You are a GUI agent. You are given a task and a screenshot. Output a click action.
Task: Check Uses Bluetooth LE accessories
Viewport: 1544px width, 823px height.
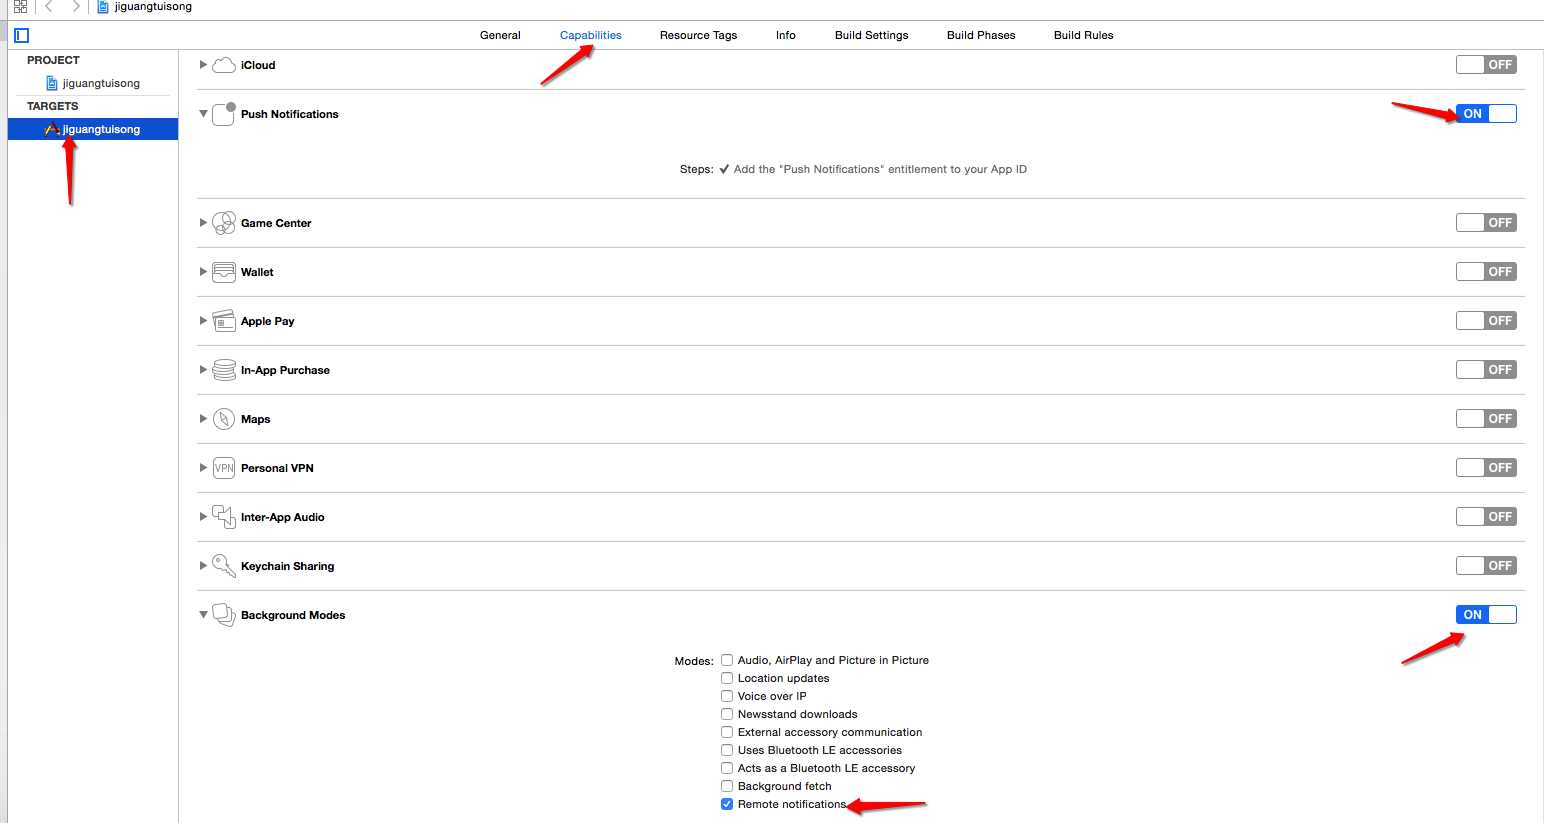coord(727,750)
